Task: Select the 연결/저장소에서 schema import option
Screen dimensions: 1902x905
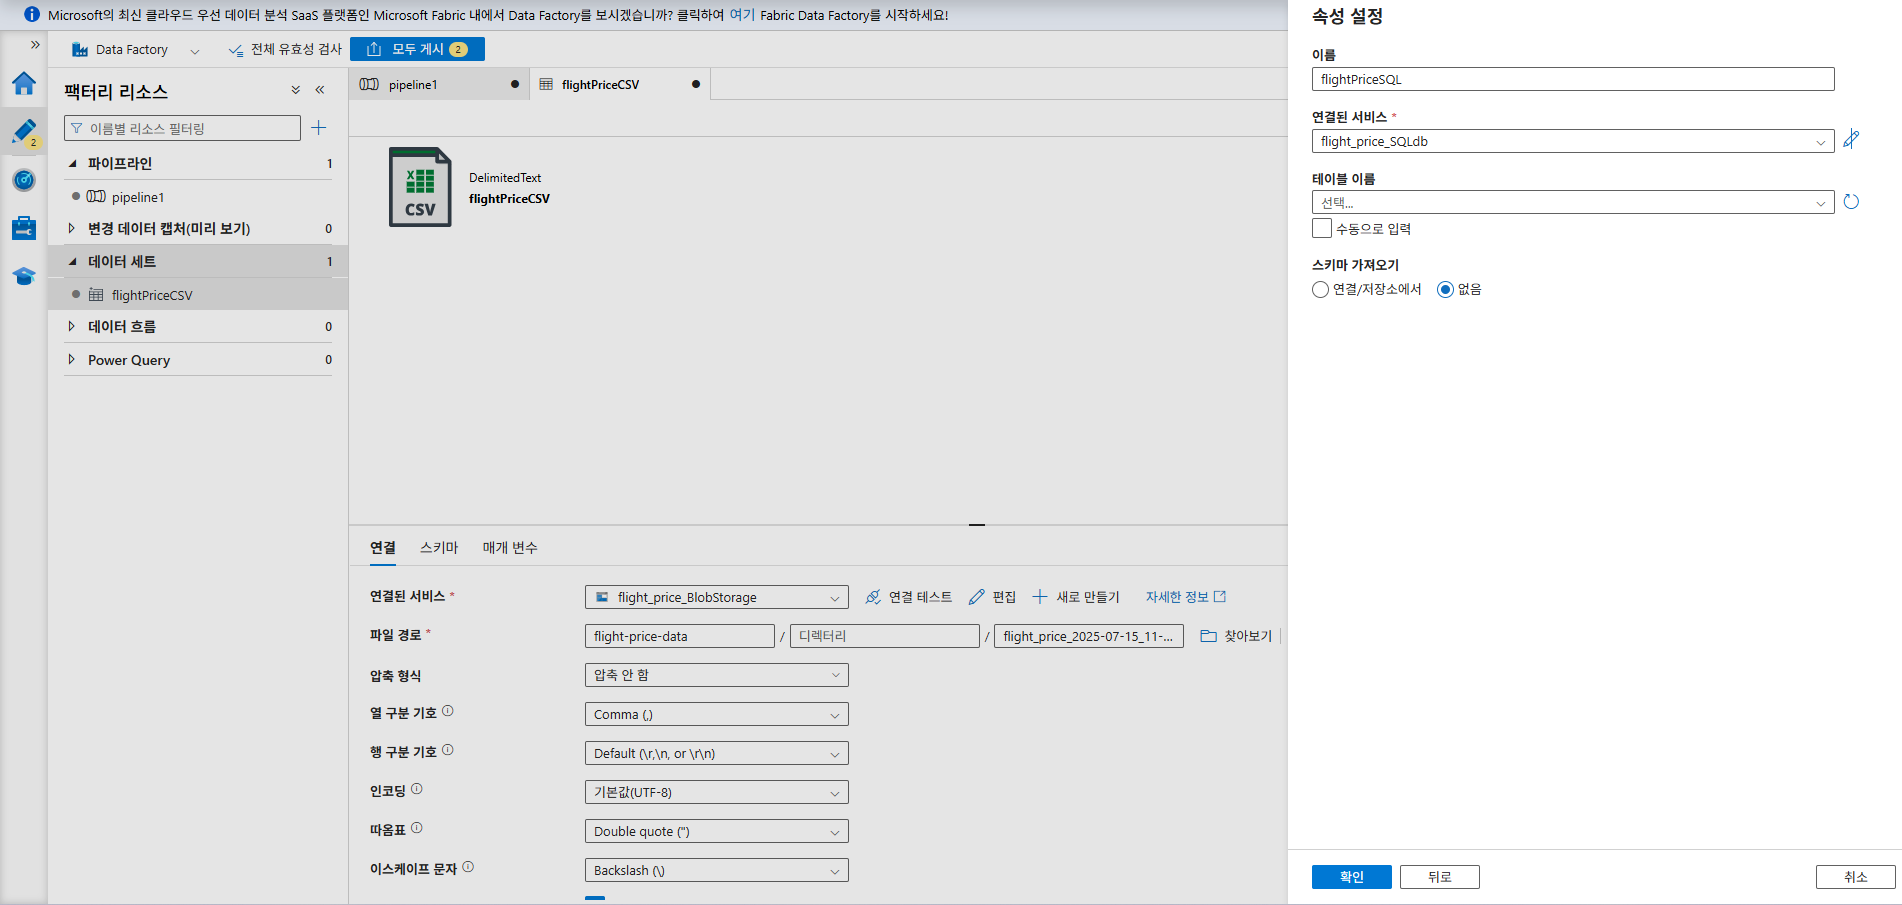Action: (1321, 290)
